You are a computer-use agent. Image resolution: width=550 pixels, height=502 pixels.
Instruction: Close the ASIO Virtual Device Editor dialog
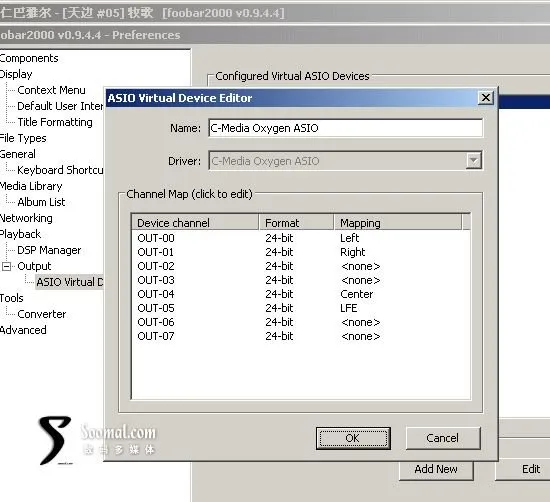click(x=485, y=98)
